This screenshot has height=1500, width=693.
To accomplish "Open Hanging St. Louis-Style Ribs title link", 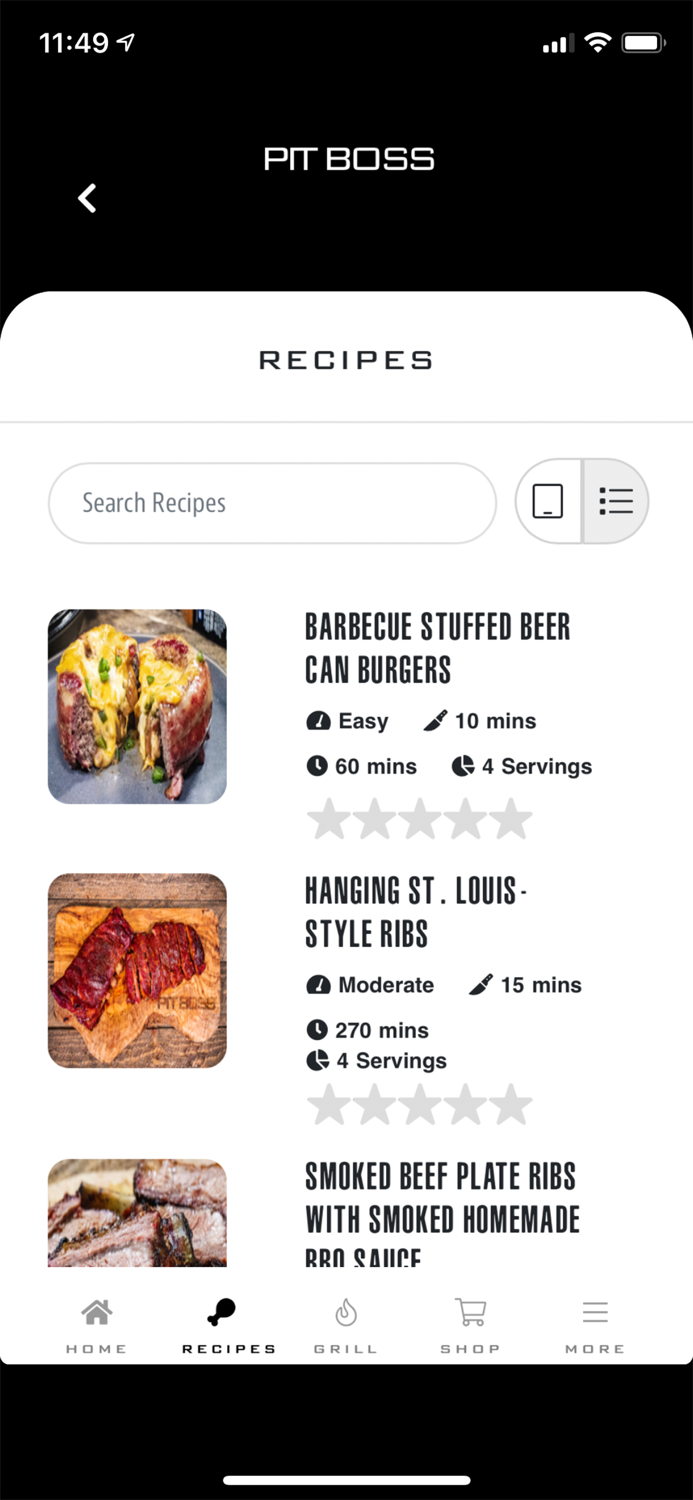I will coord(417,912).
